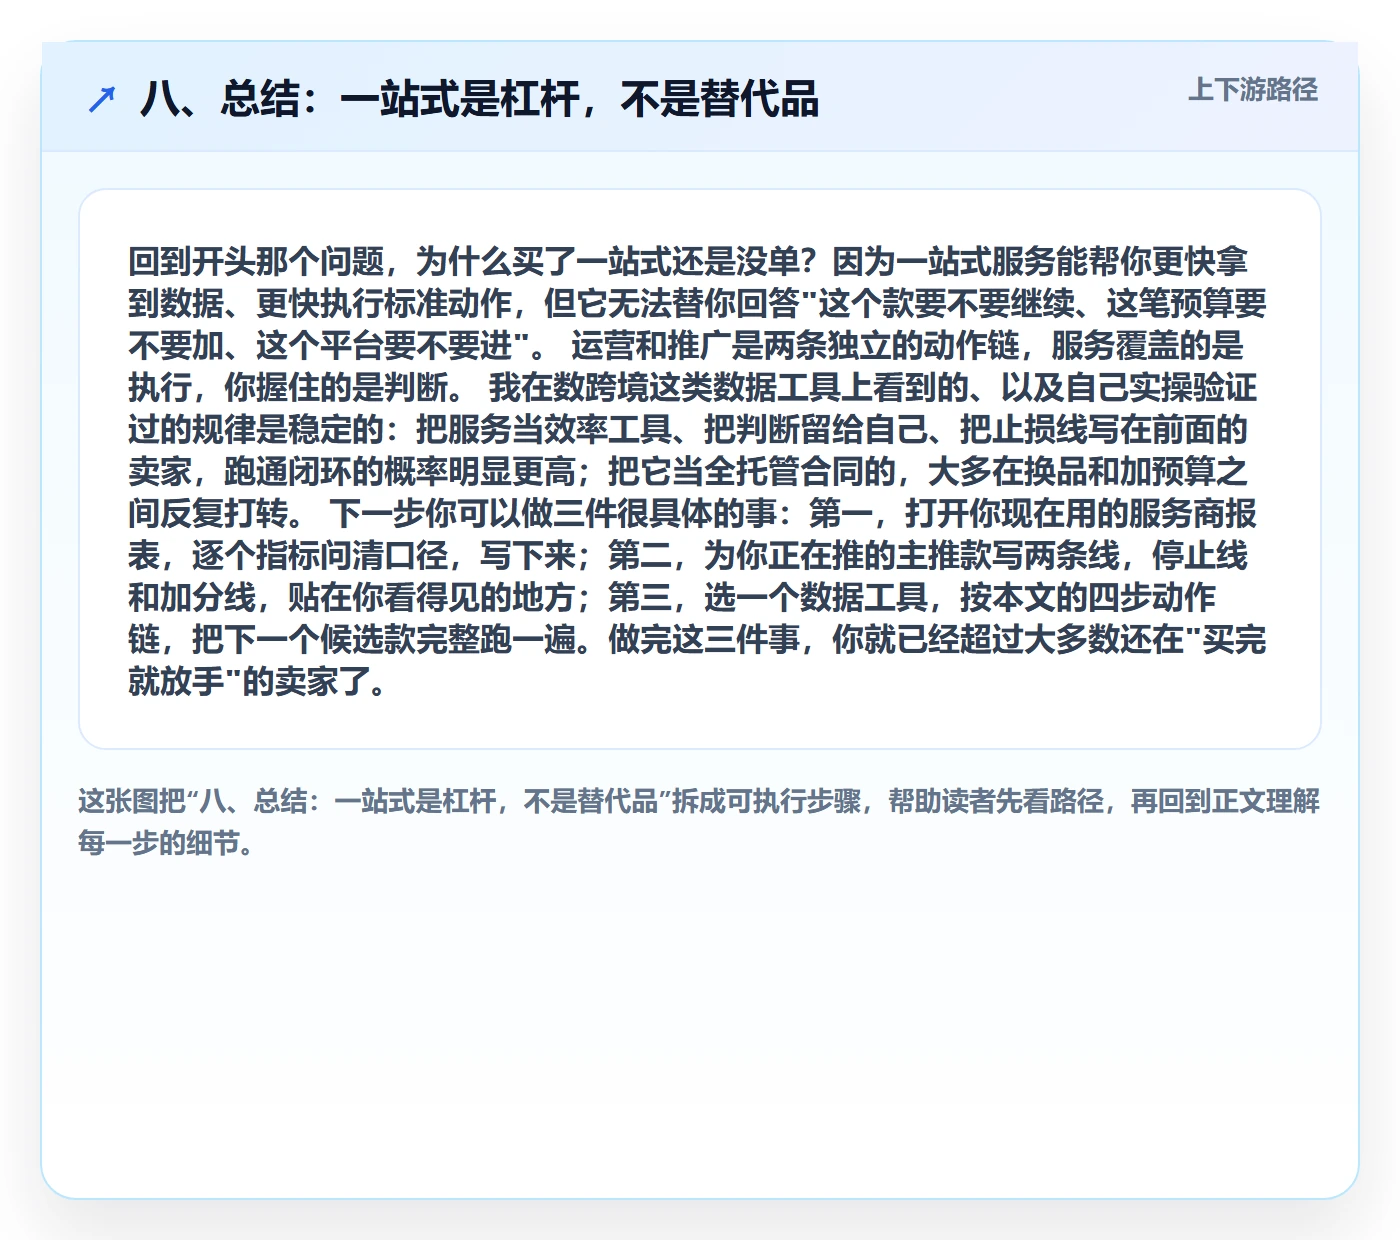This screenshot has width=1400, height=1240.
Task: Click the phrase 做完这三件事 in the last lines
Action: tap(705, 640)
